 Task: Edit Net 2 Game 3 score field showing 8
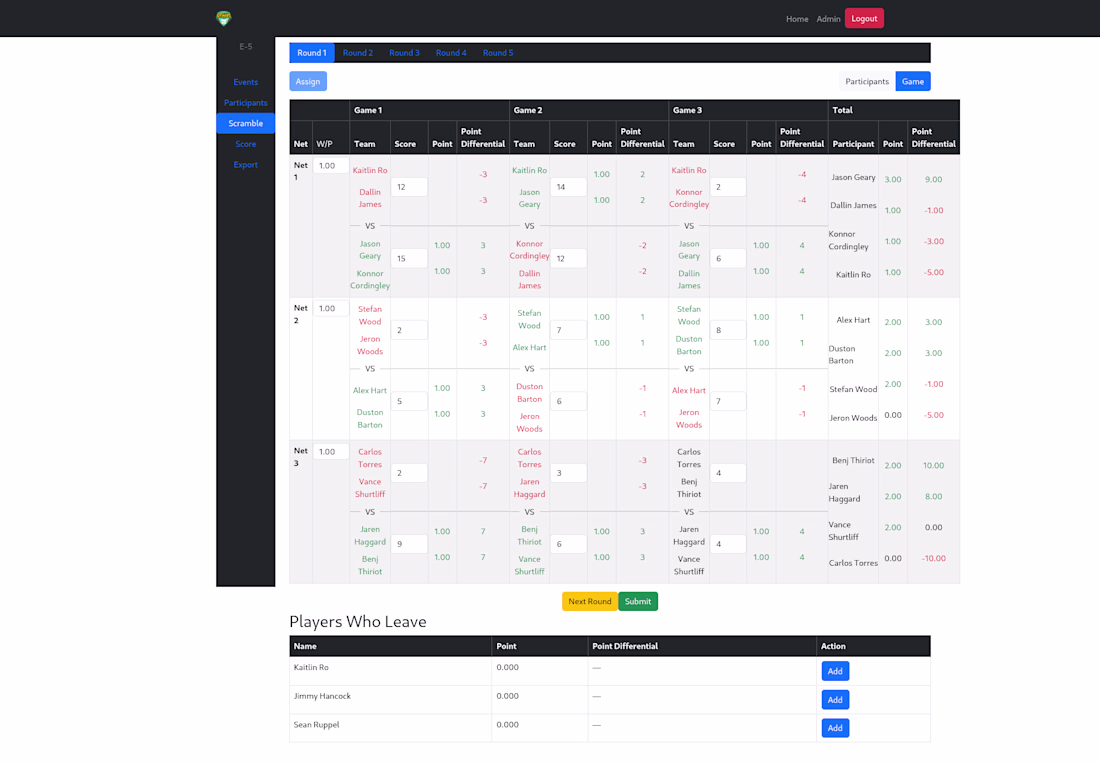(727, 330)
